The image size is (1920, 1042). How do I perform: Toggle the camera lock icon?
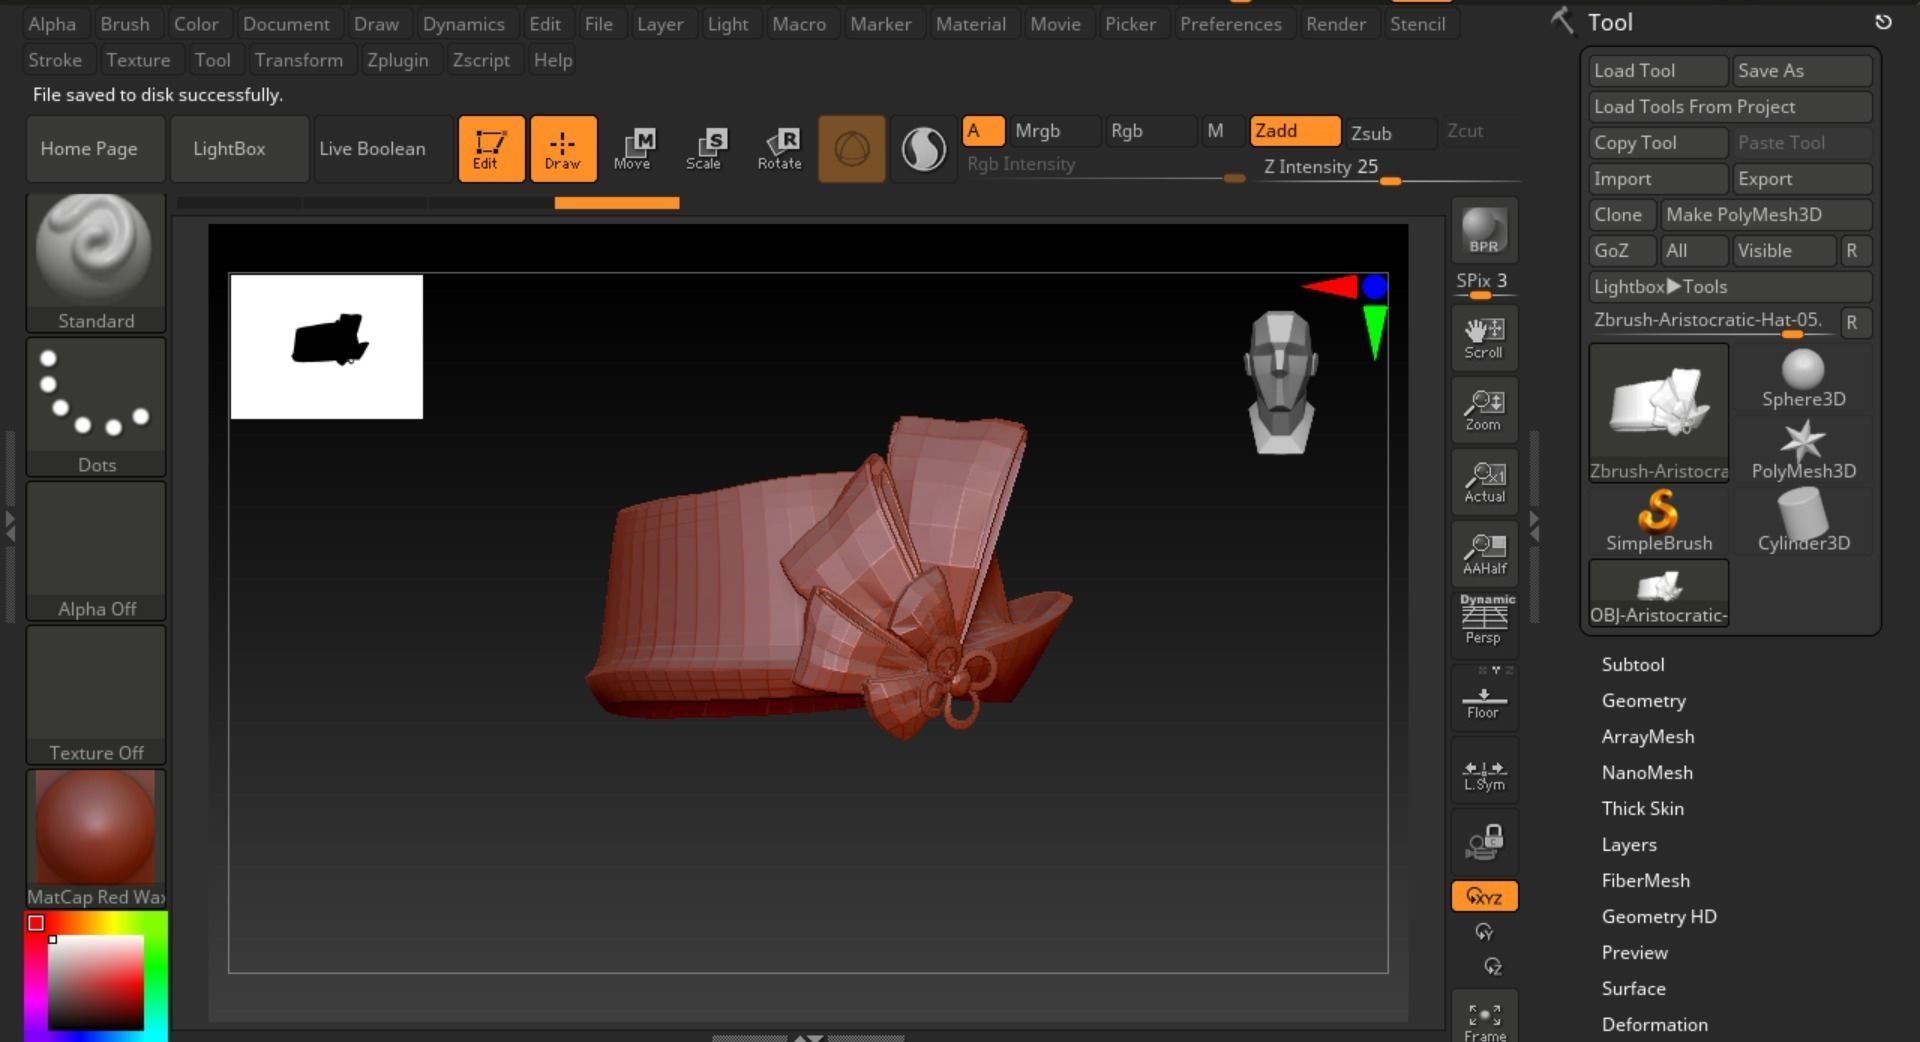coord(1484,842)
